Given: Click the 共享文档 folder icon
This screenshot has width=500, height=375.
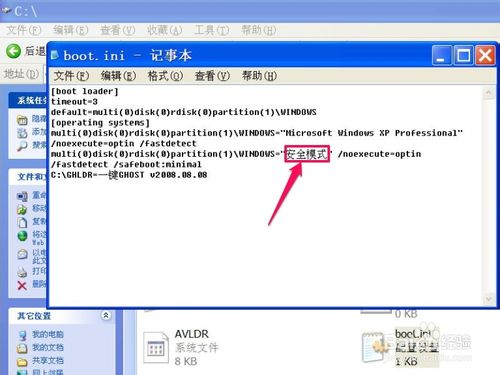Looking at the screenshot, I should [22, 361].
